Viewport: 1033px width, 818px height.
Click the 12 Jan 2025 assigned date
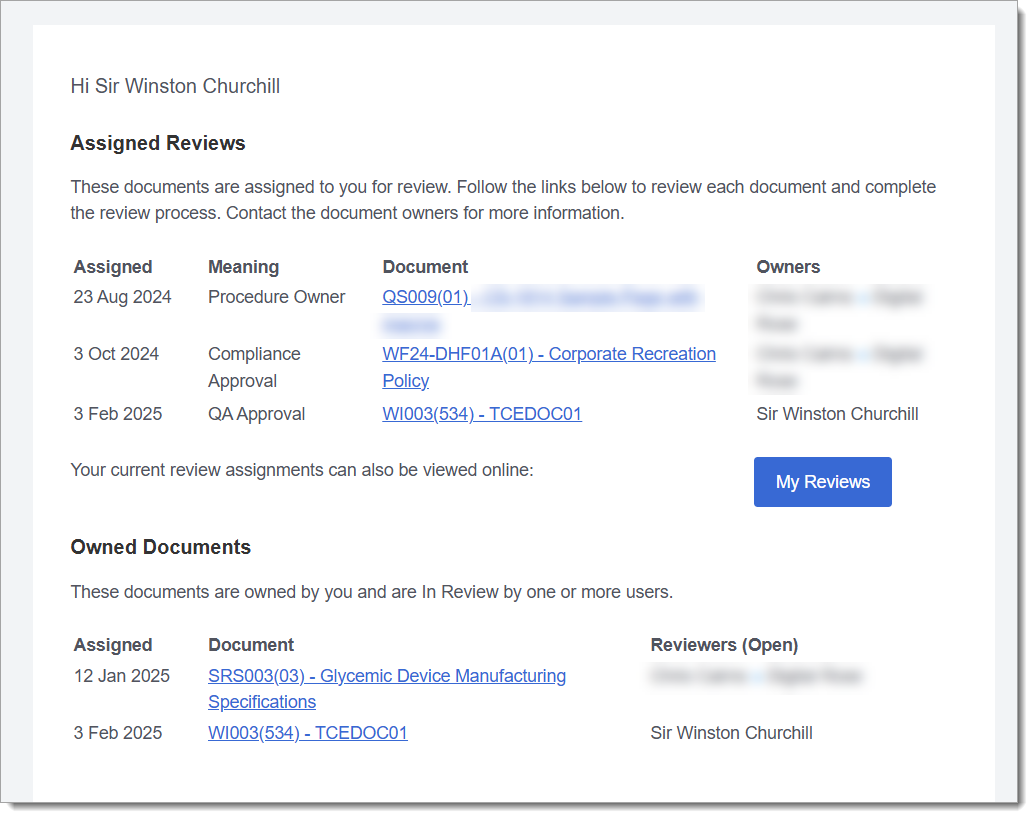point(122,676)
